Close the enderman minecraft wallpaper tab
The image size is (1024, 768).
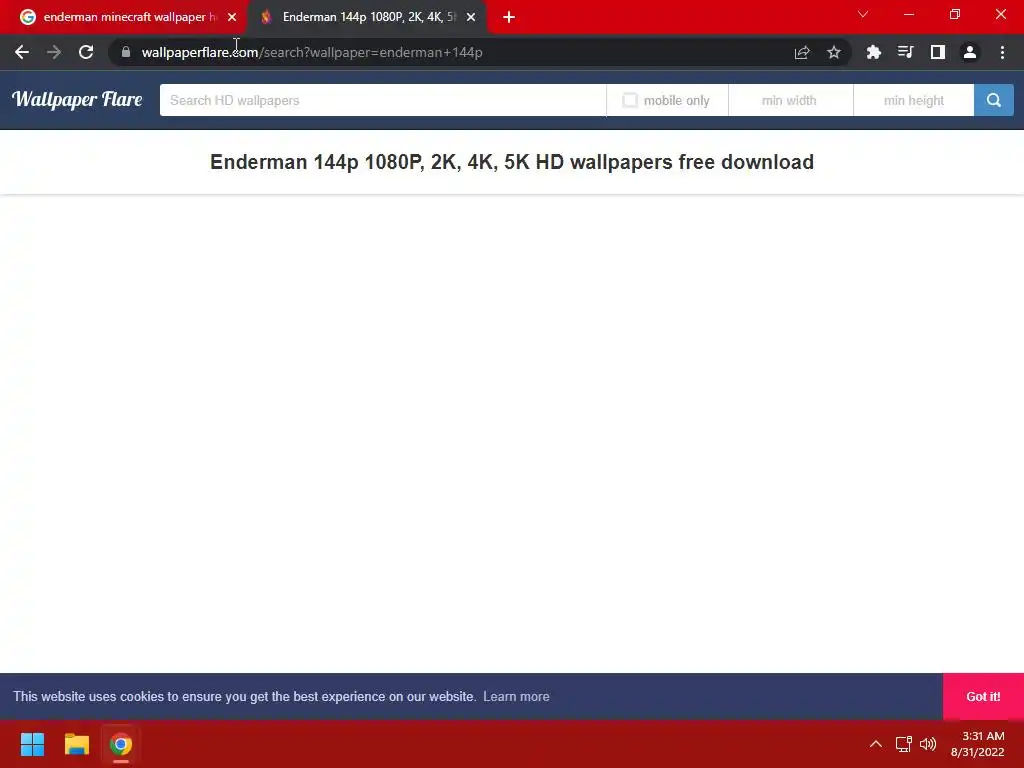[232, 17]
